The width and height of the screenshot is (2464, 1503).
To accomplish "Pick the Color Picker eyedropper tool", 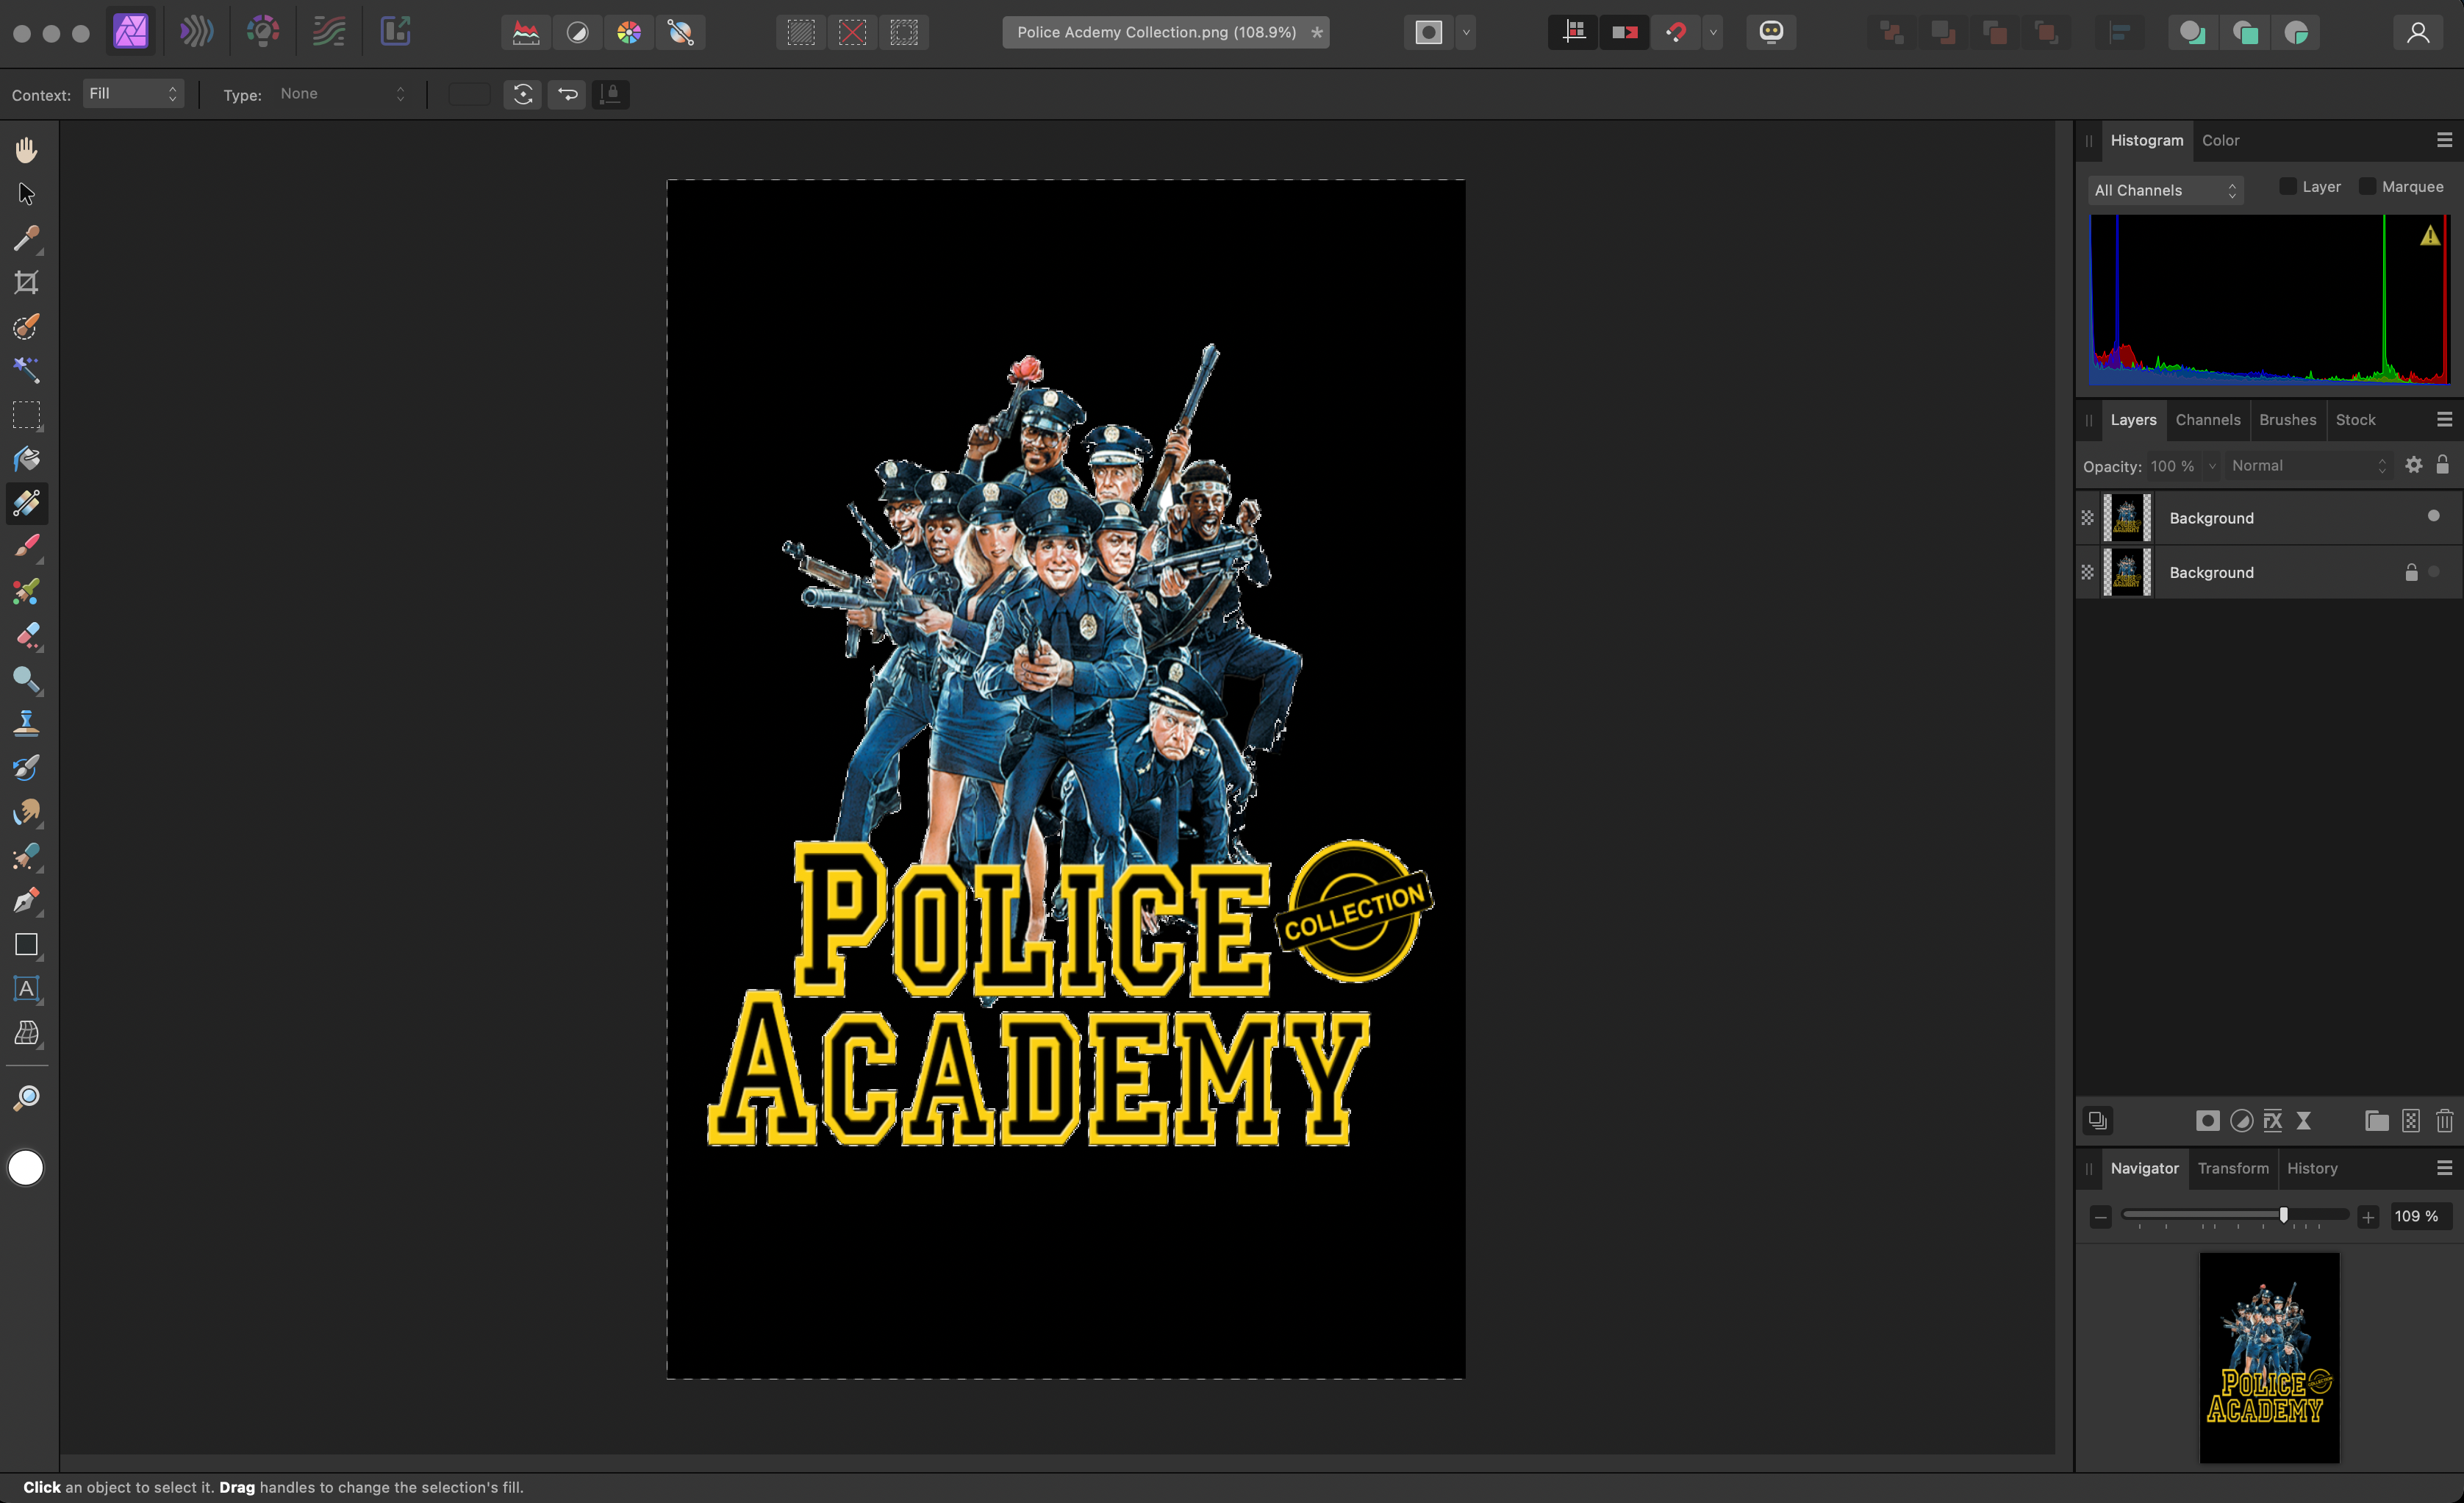I will tap(26, 238).
